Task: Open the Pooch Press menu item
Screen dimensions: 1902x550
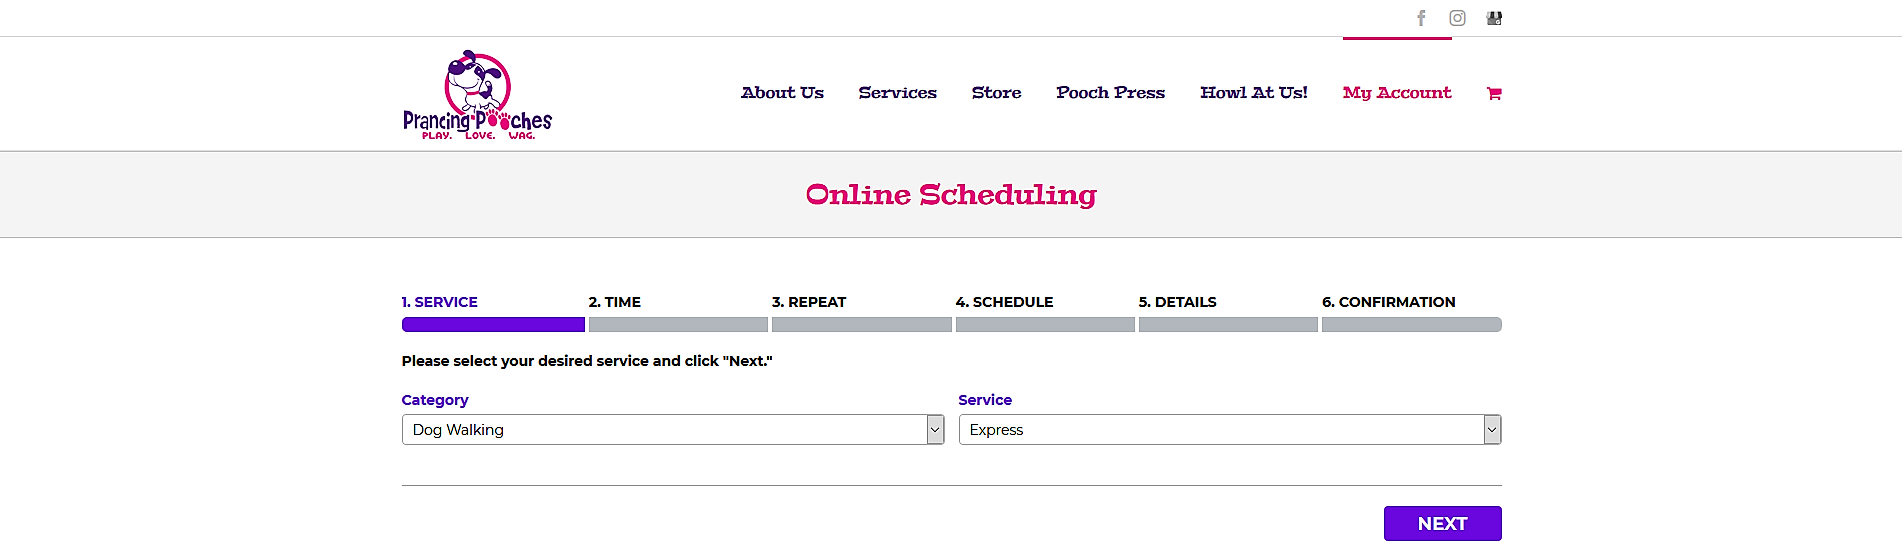Action: [x=1110, y=92]
